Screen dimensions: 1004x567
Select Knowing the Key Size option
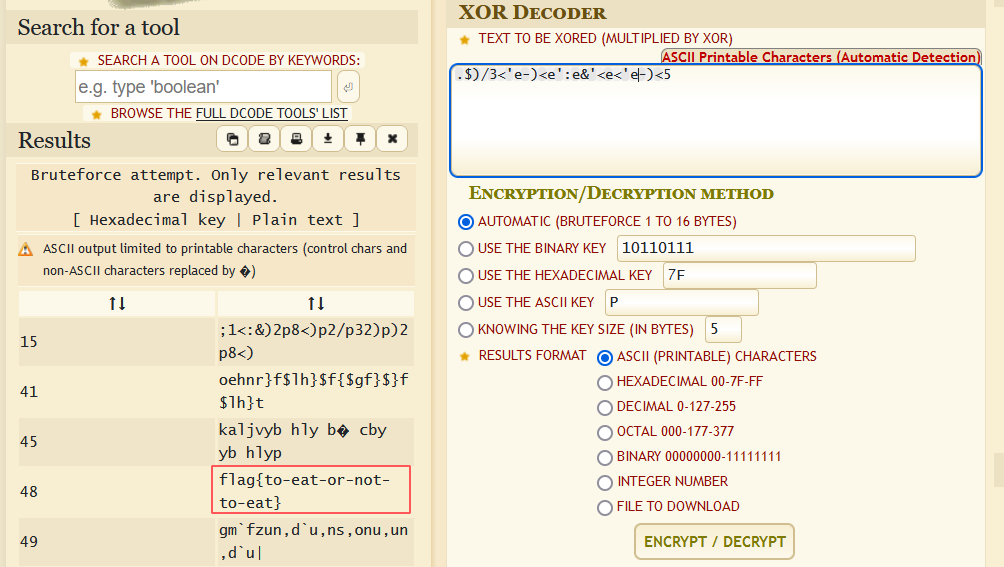tap(465, 330)
